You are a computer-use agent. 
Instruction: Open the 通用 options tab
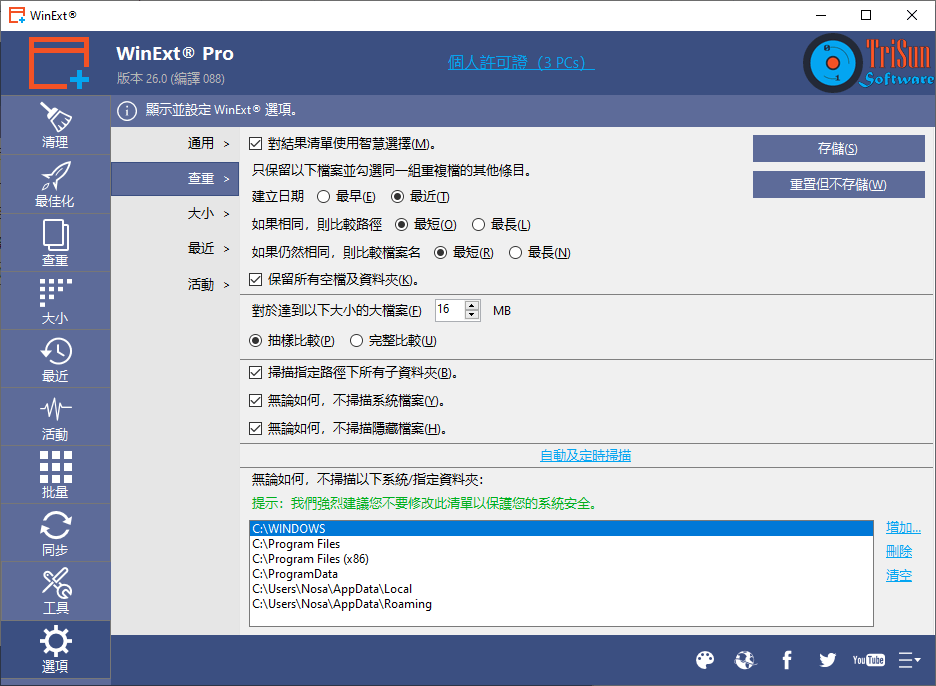[175, 143]
